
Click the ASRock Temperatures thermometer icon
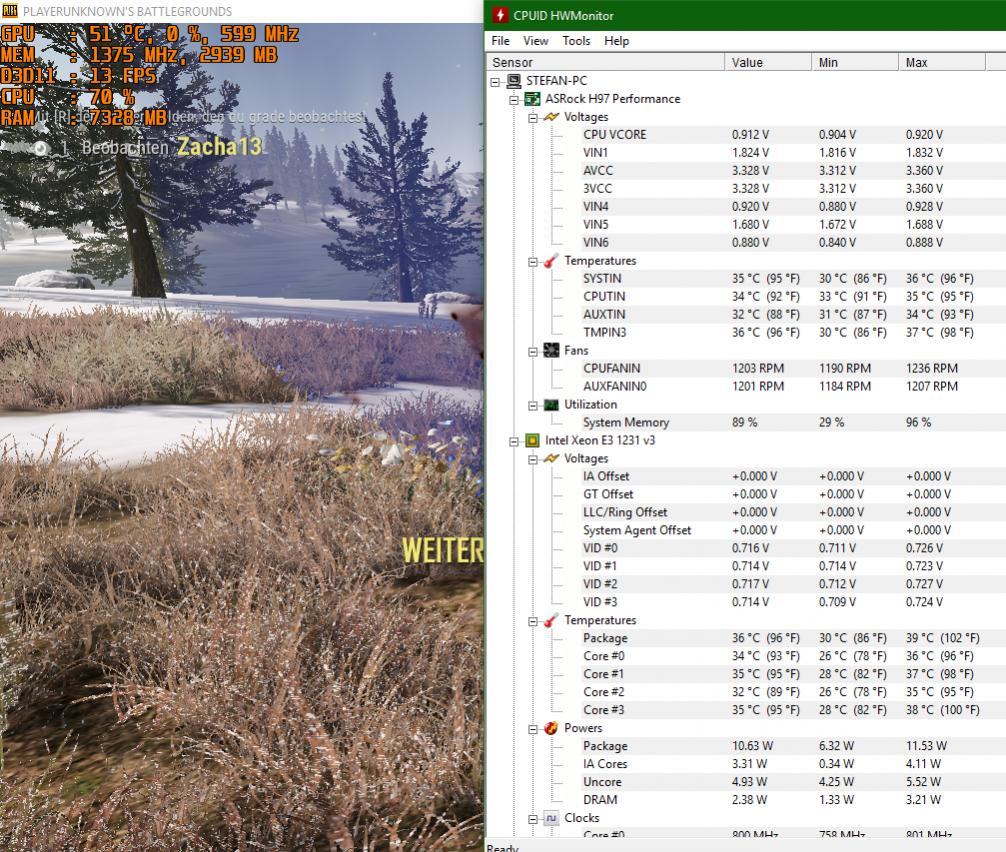pos(551,260)
